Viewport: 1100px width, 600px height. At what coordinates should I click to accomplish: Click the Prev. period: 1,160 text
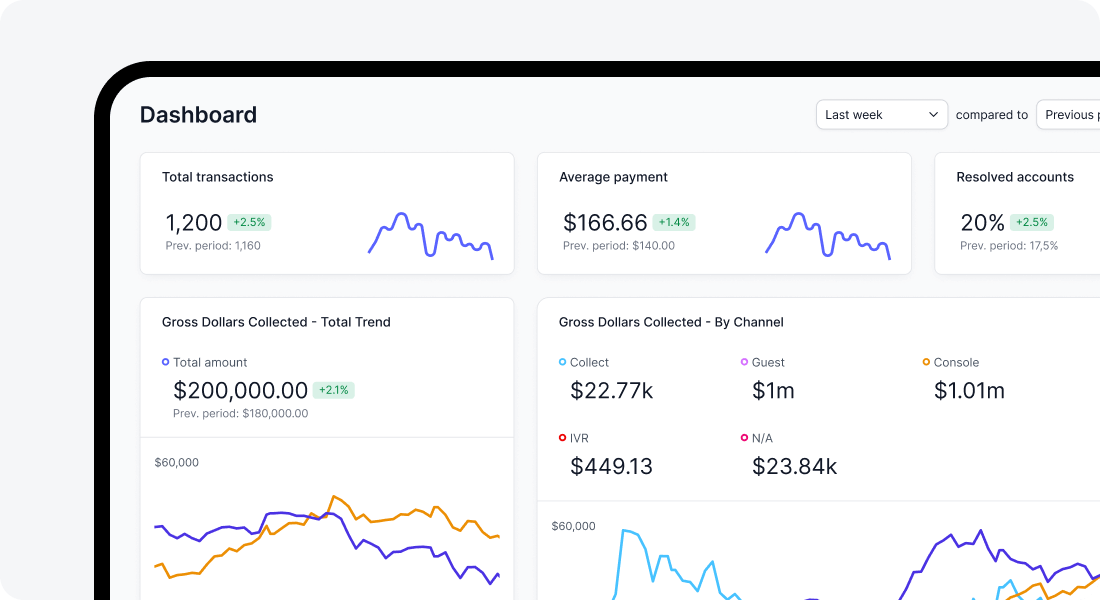(x=213, y=246)
